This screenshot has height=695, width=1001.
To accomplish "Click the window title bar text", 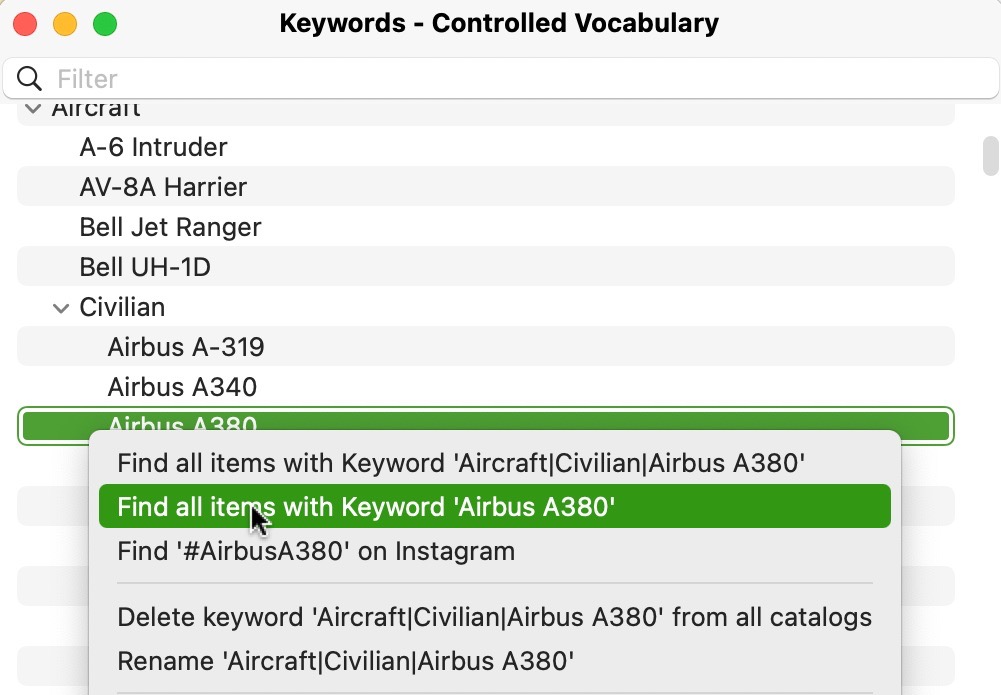I will (x=500, y=23).
